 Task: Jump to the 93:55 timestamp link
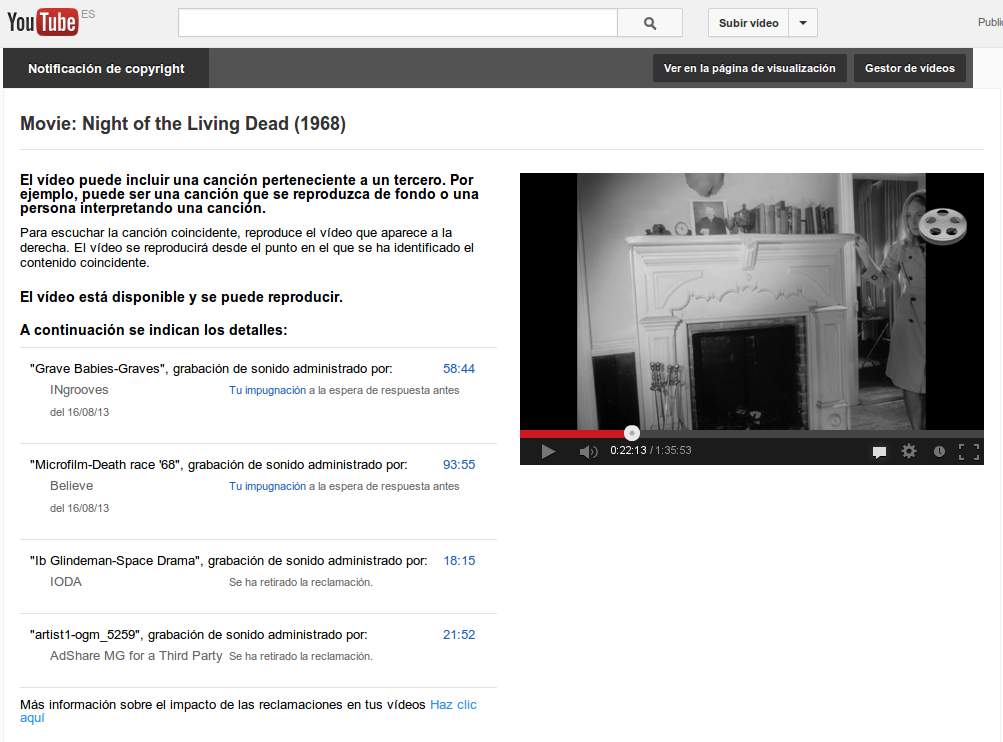pos(459,465)
